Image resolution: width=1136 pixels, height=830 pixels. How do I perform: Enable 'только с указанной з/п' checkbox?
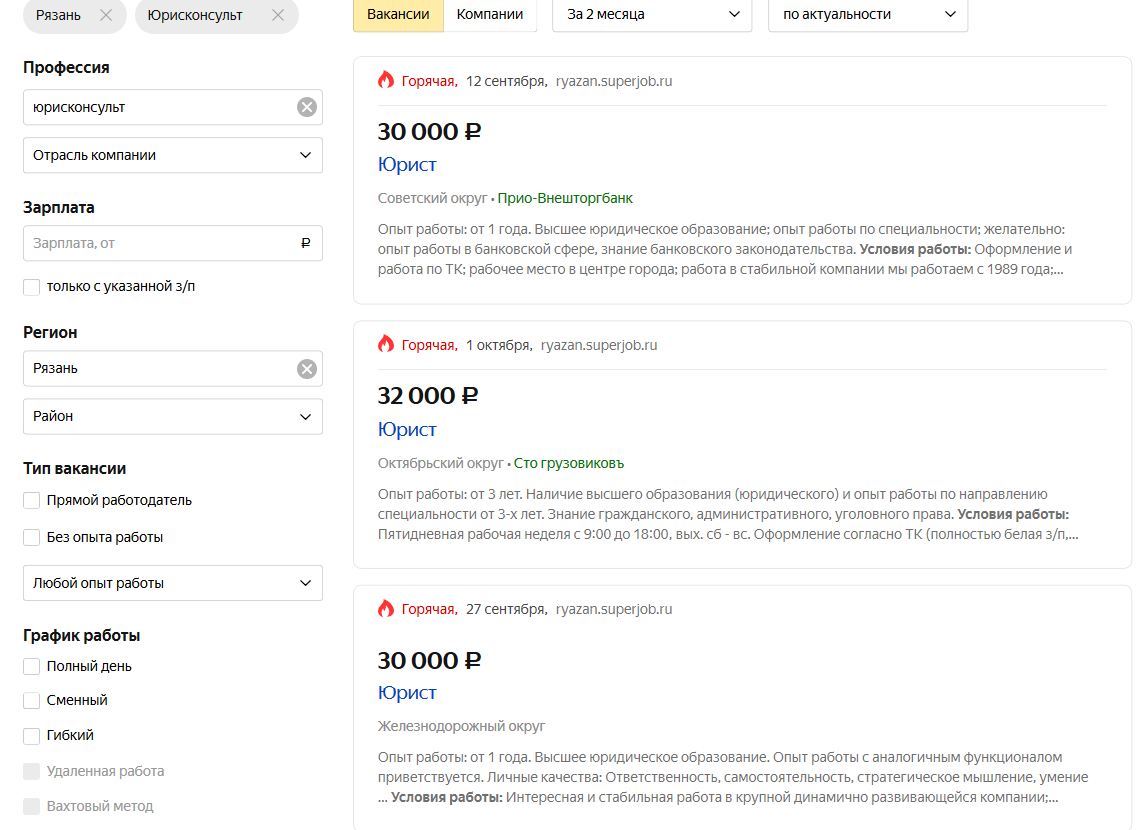[x=32, y=287]
